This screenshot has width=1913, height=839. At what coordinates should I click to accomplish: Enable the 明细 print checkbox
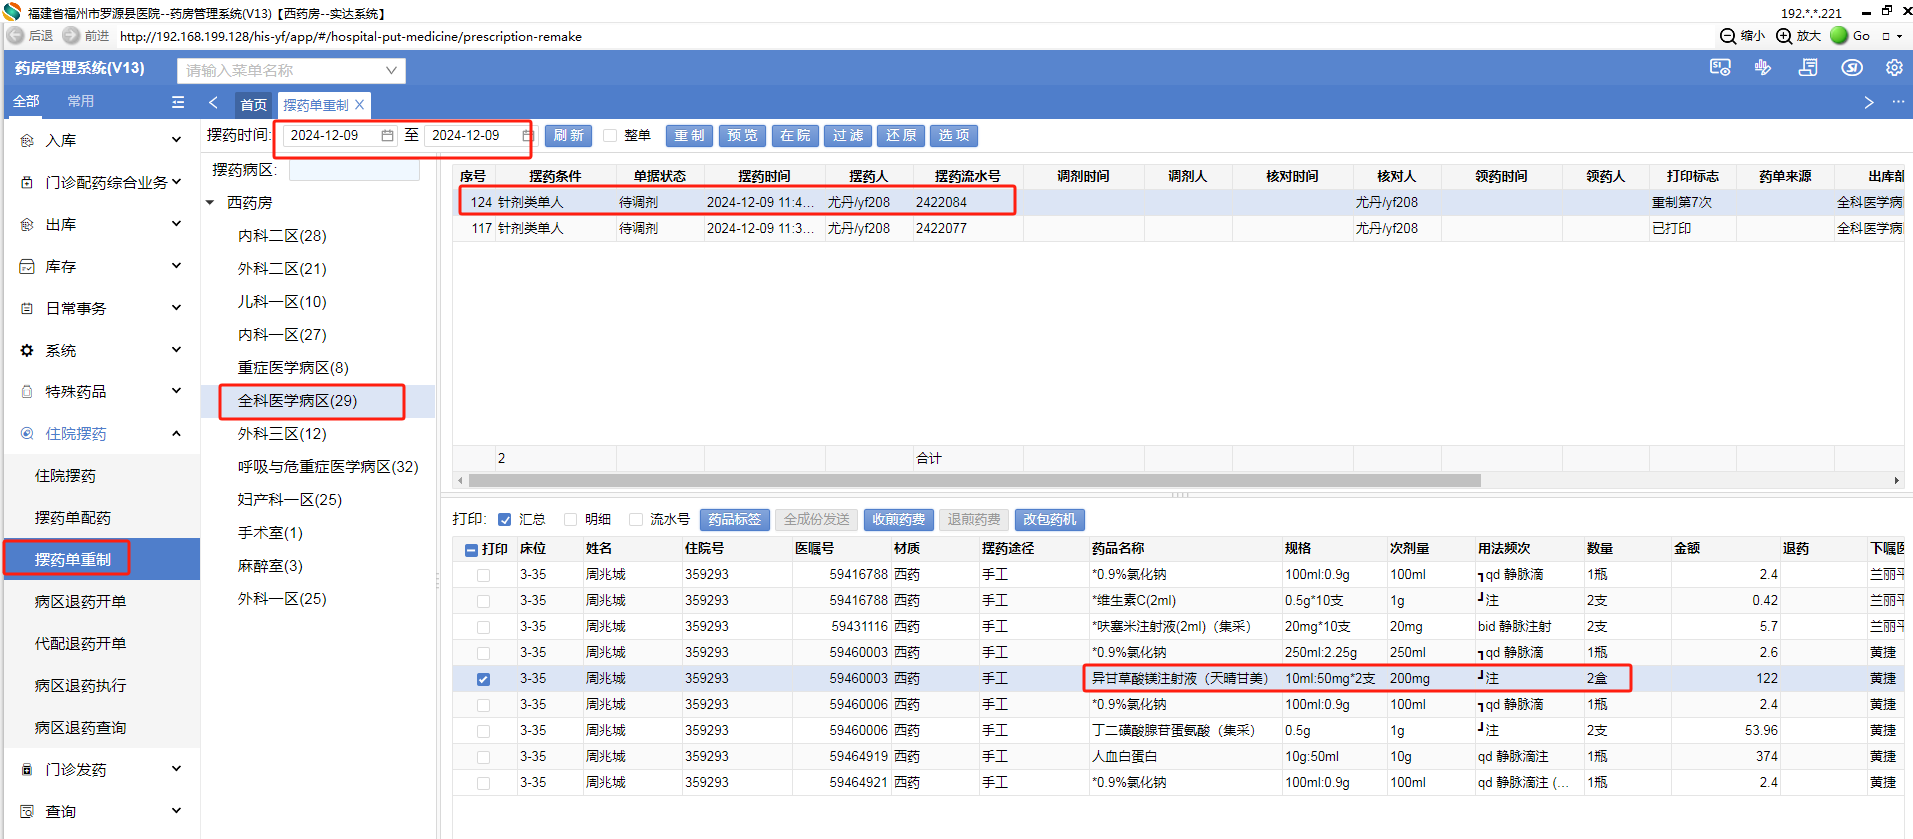pyautogui.click(x=571, y=520)
